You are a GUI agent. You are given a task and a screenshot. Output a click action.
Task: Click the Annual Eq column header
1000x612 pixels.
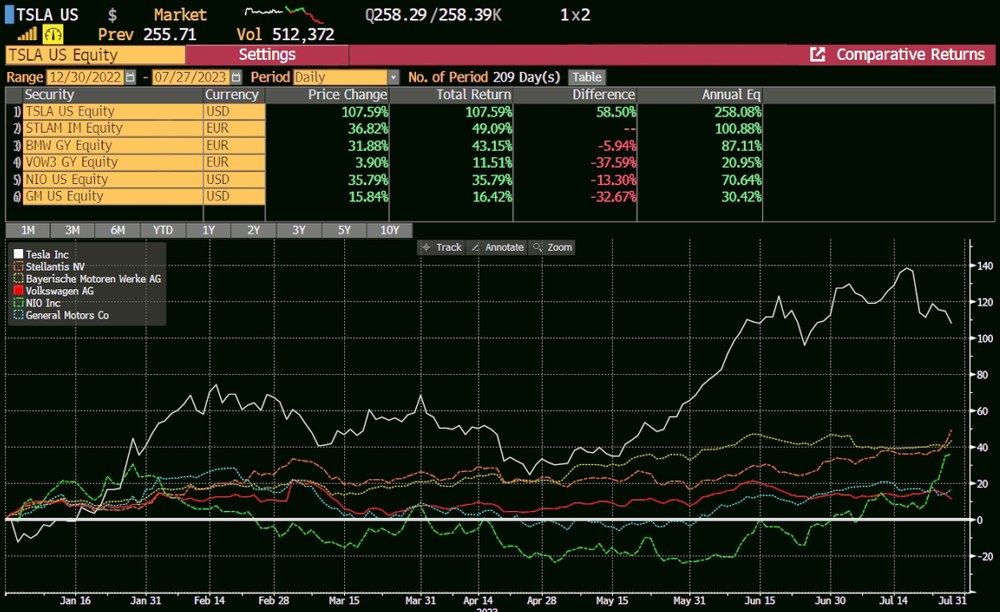pyautogui.click(x=731, y=94)
